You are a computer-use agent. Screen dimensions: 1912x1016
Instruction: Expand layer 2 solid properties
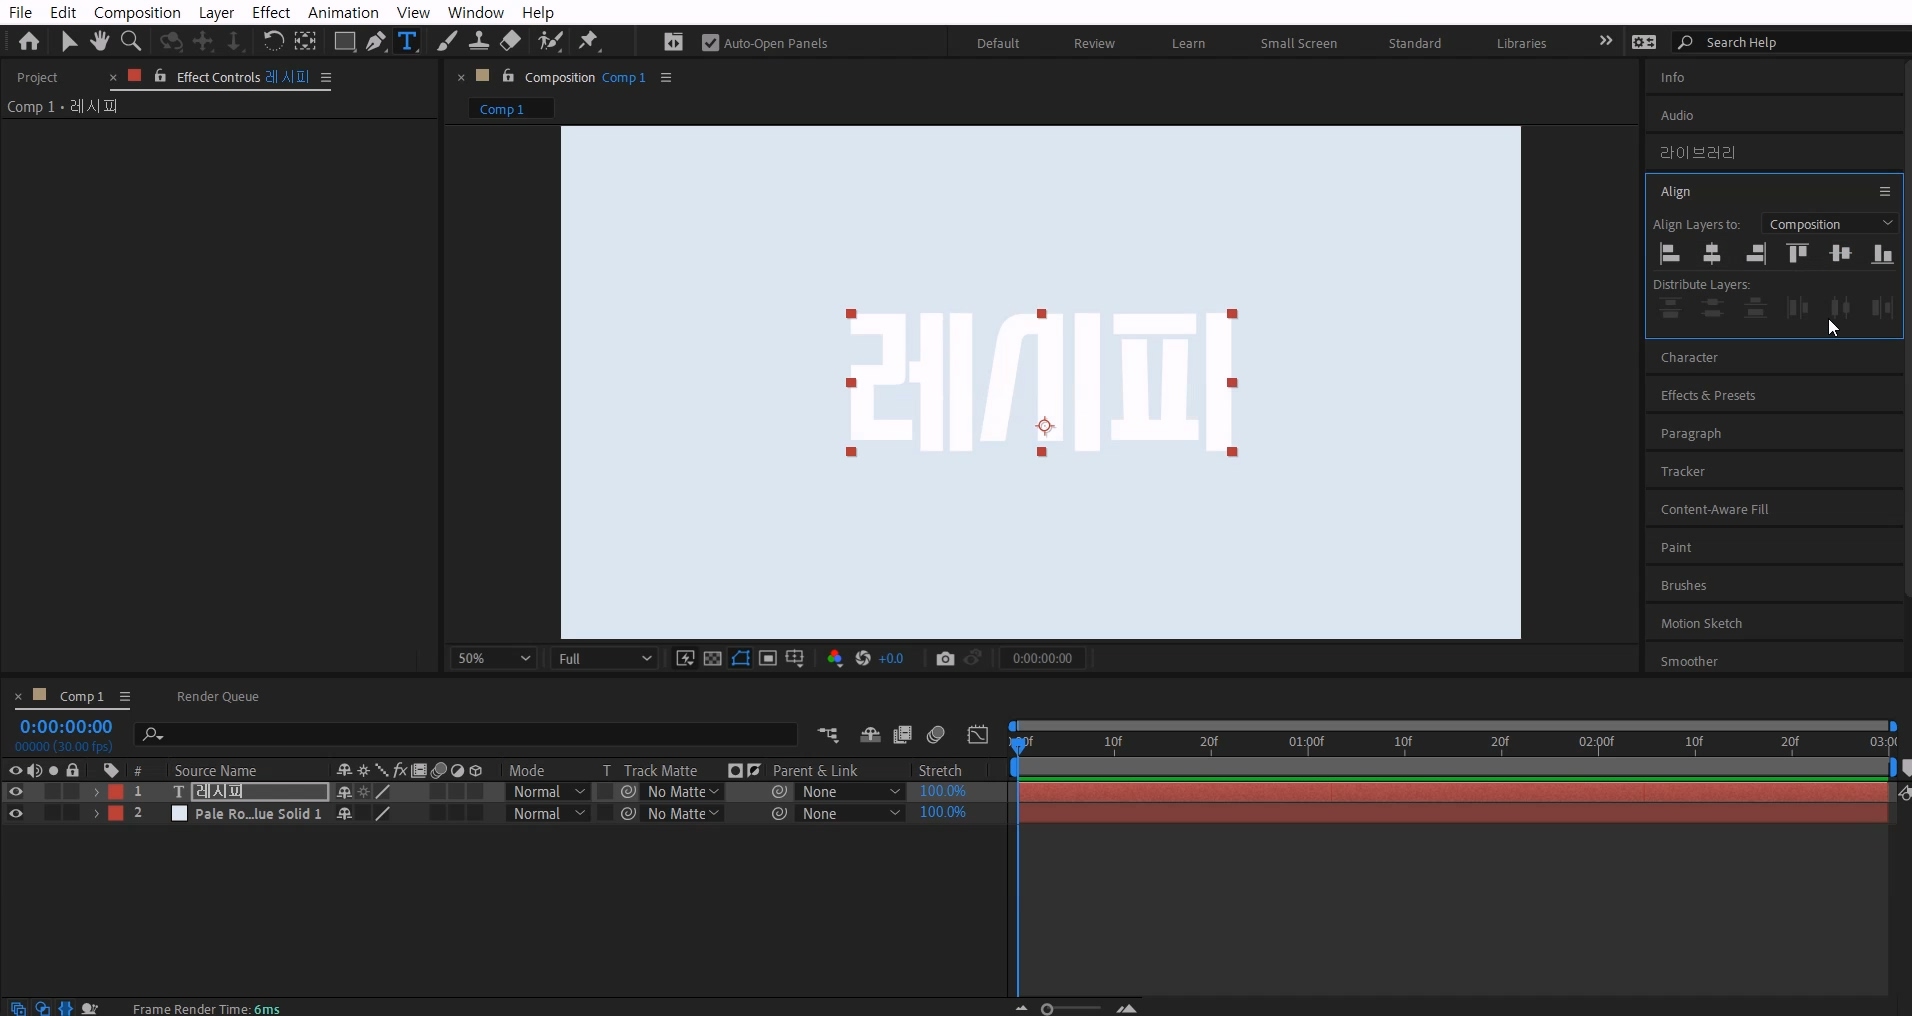click(96, 814)
